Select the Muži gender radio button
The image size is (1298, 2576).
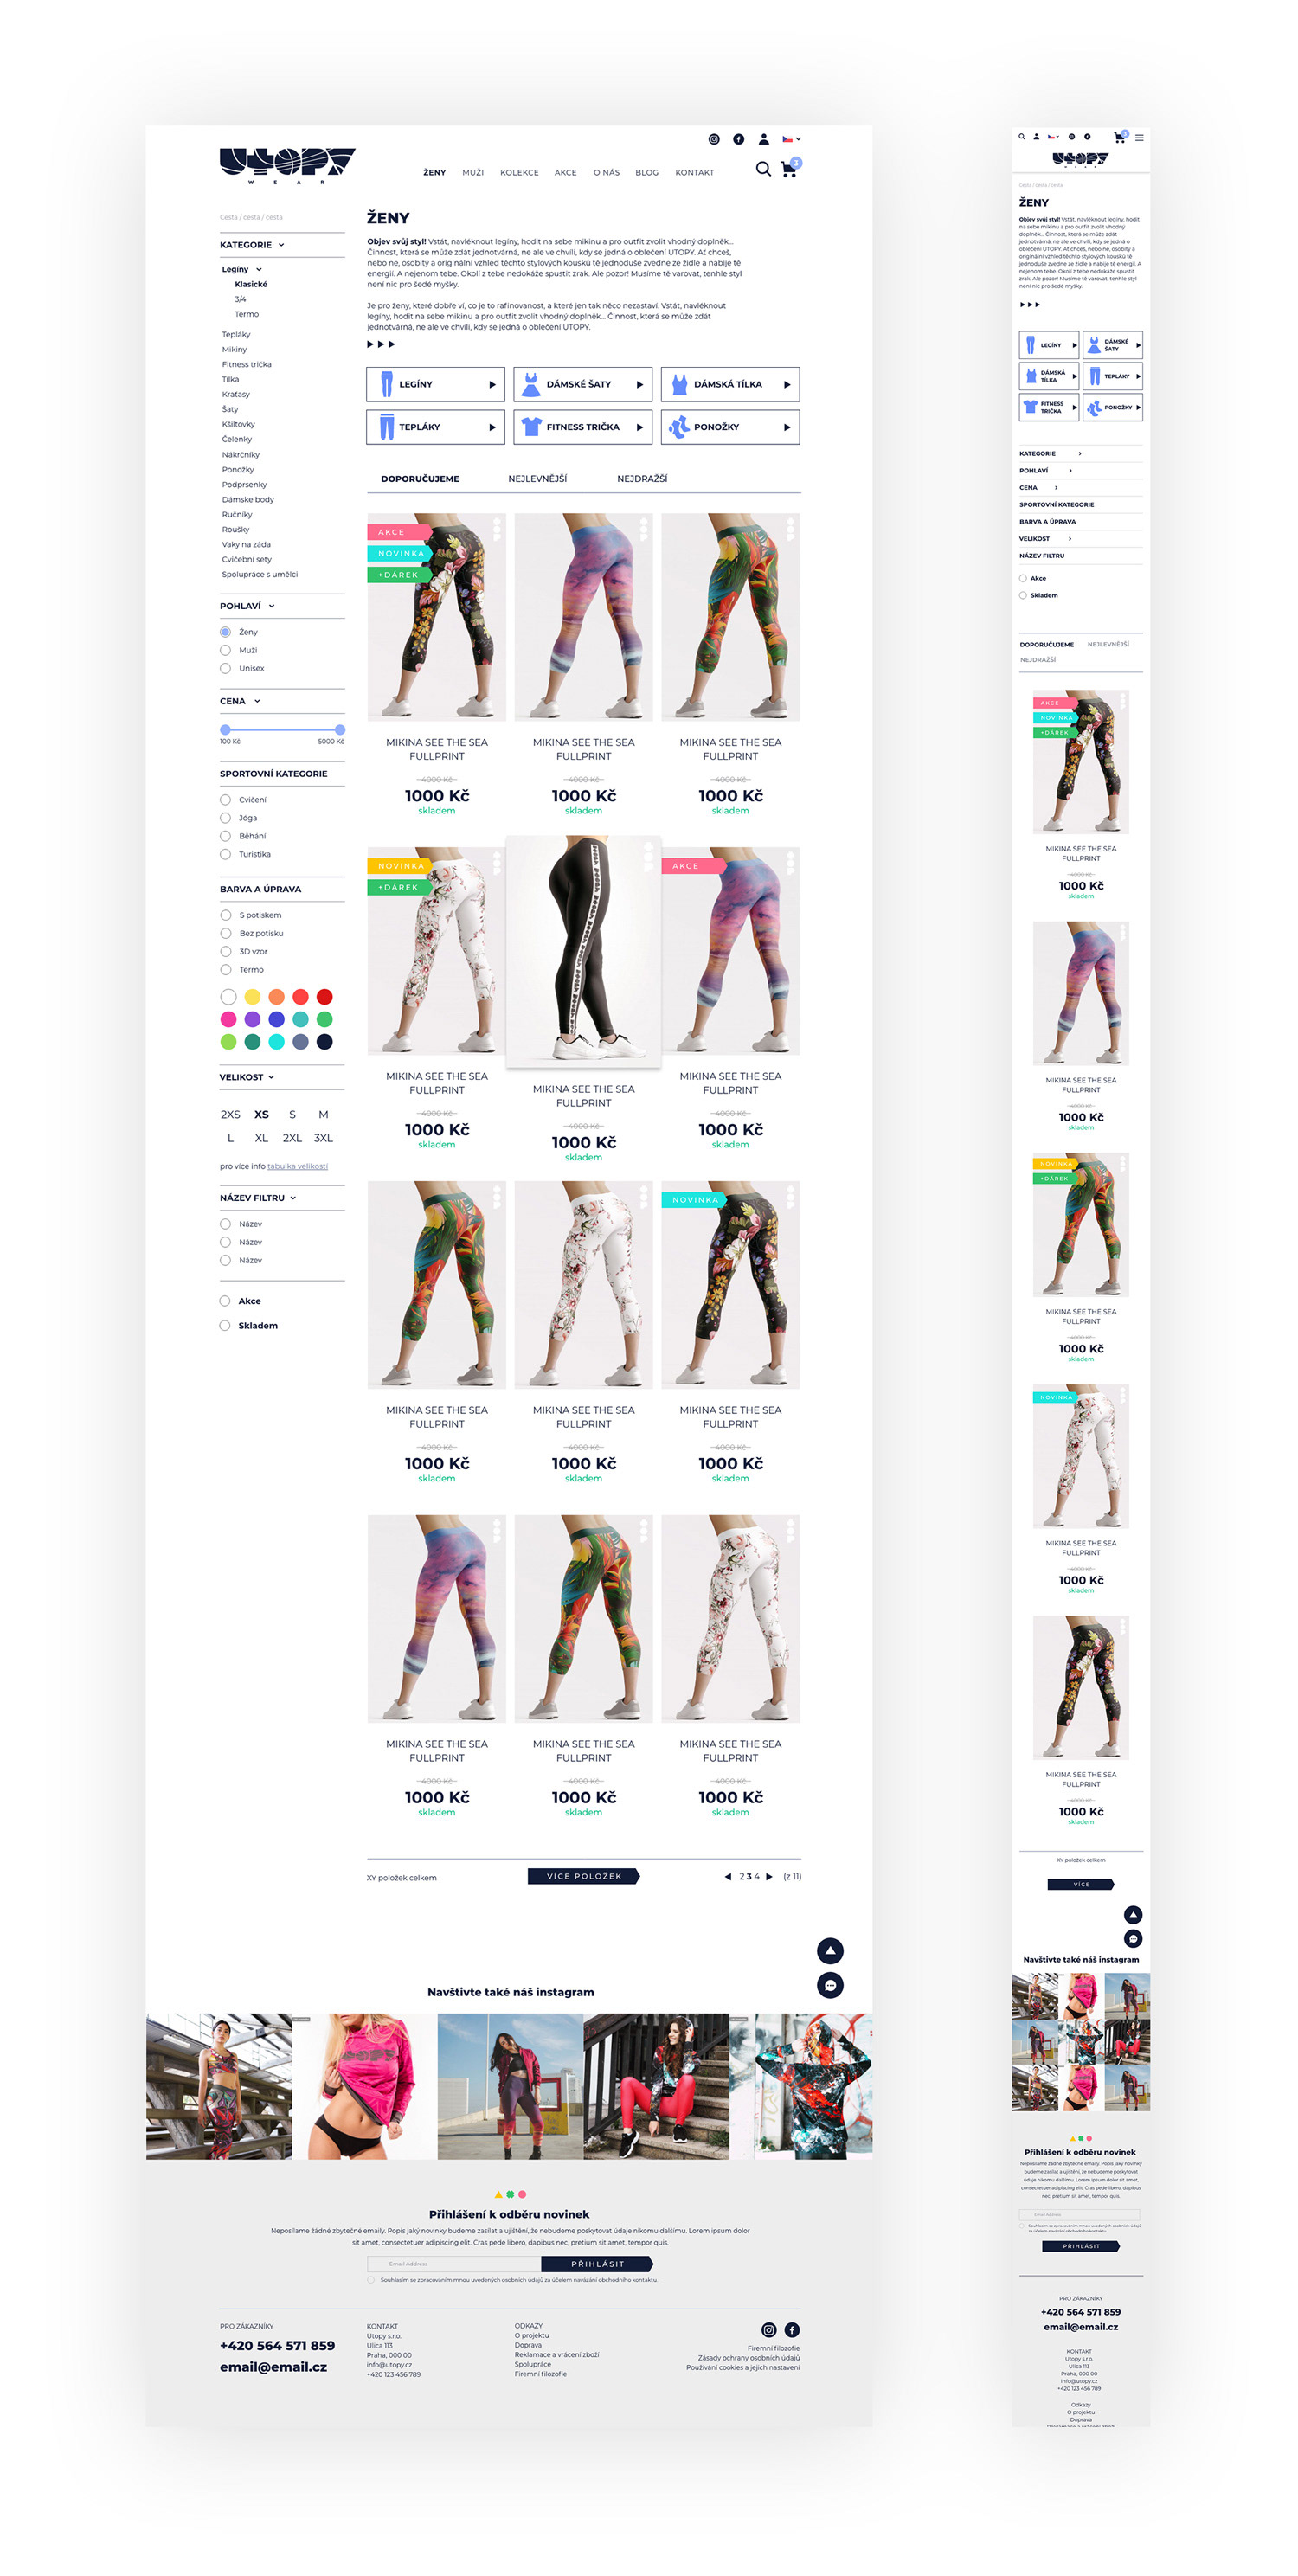(225, 650)
